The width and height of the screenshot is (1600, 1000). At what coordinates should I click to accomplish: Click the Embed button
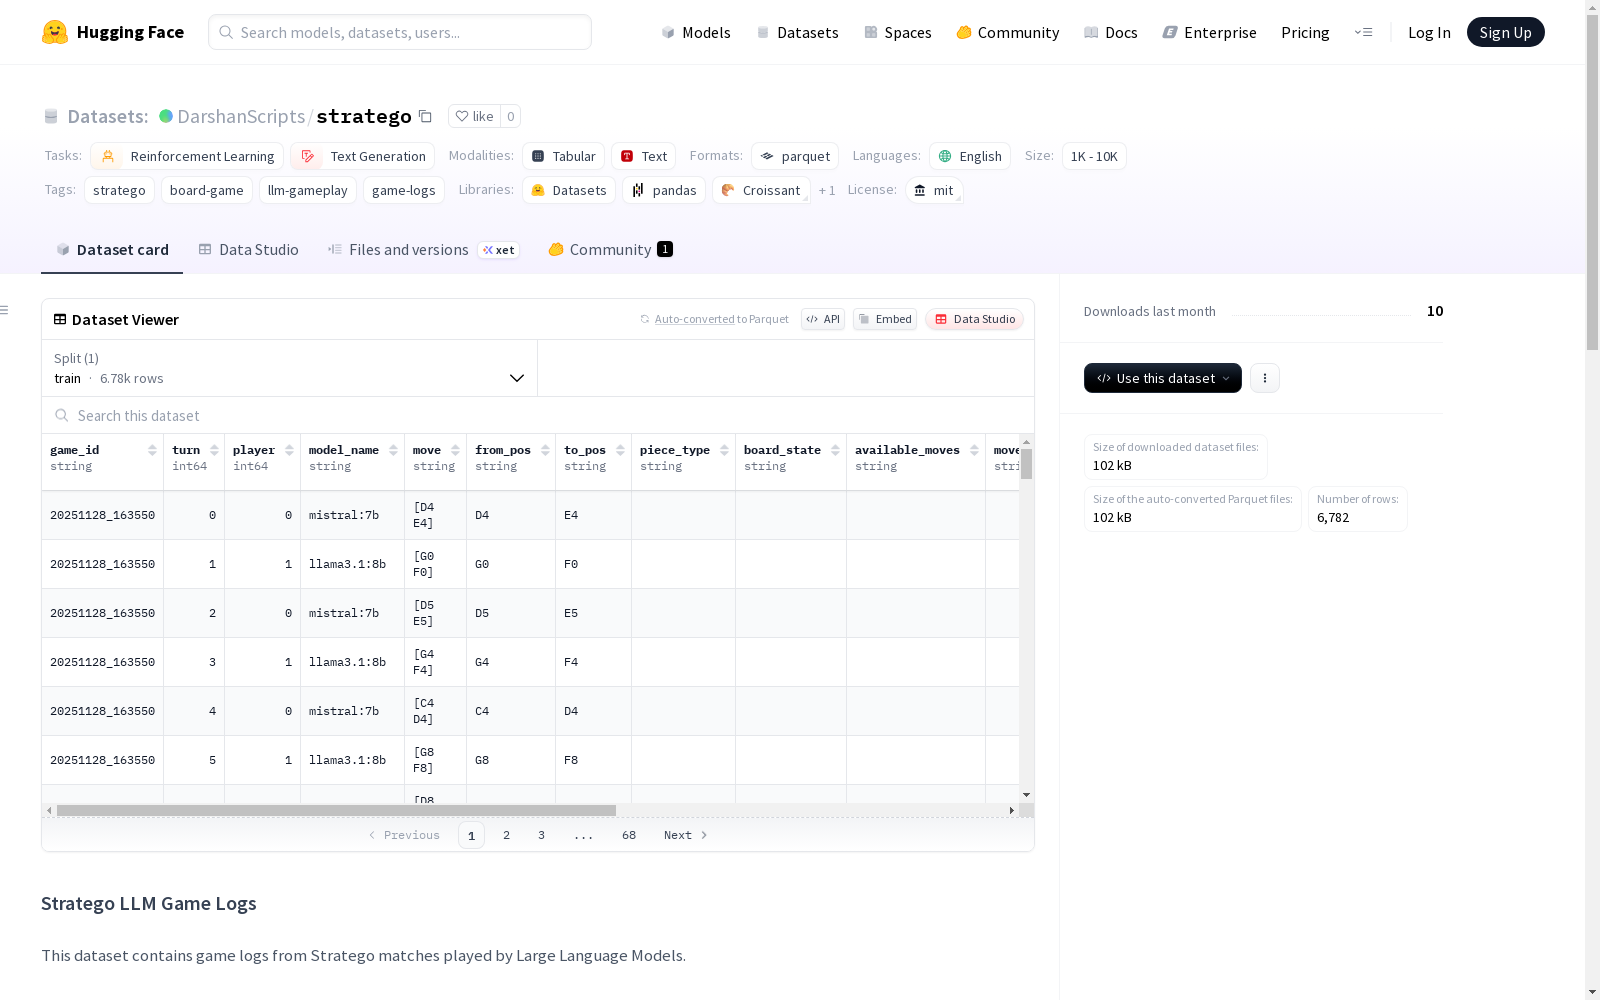(x=885, y=319)
